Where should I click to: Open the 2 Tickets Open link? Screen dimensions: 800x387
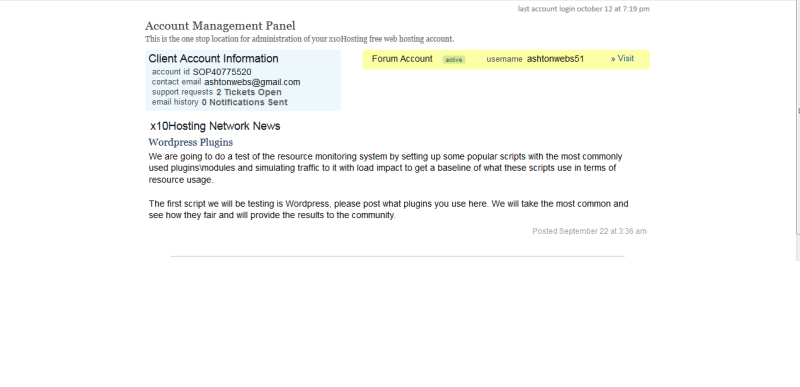248,92
